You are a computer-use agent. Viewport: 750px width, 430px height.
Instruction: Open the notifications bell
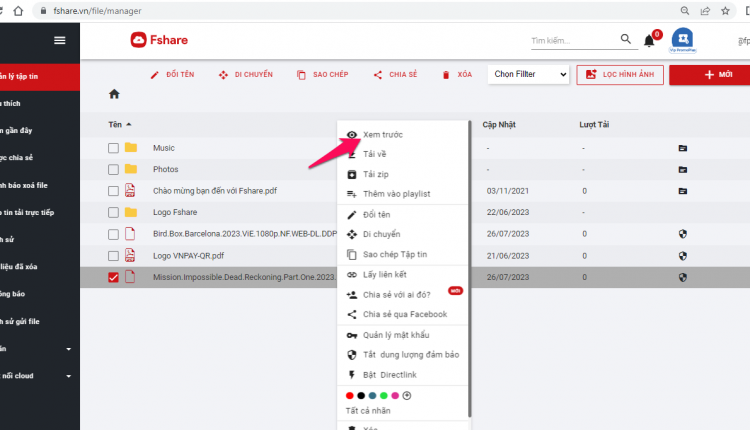tap(649, 41)
